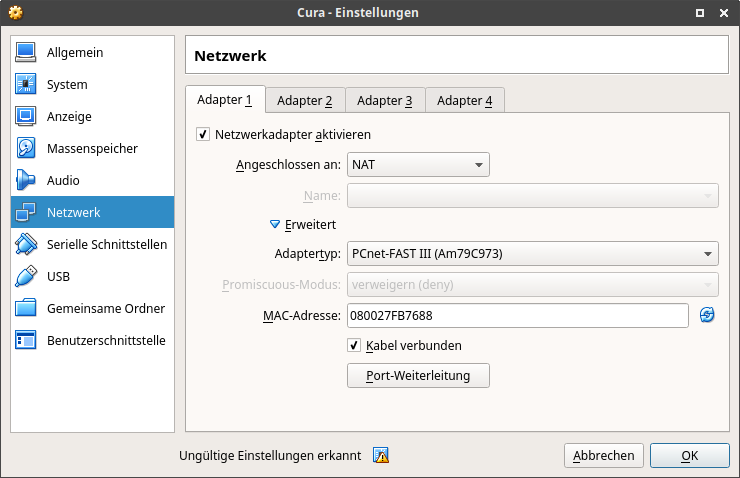The image size is (740, 478).
Task: Click the OK button
Action: 690,455
